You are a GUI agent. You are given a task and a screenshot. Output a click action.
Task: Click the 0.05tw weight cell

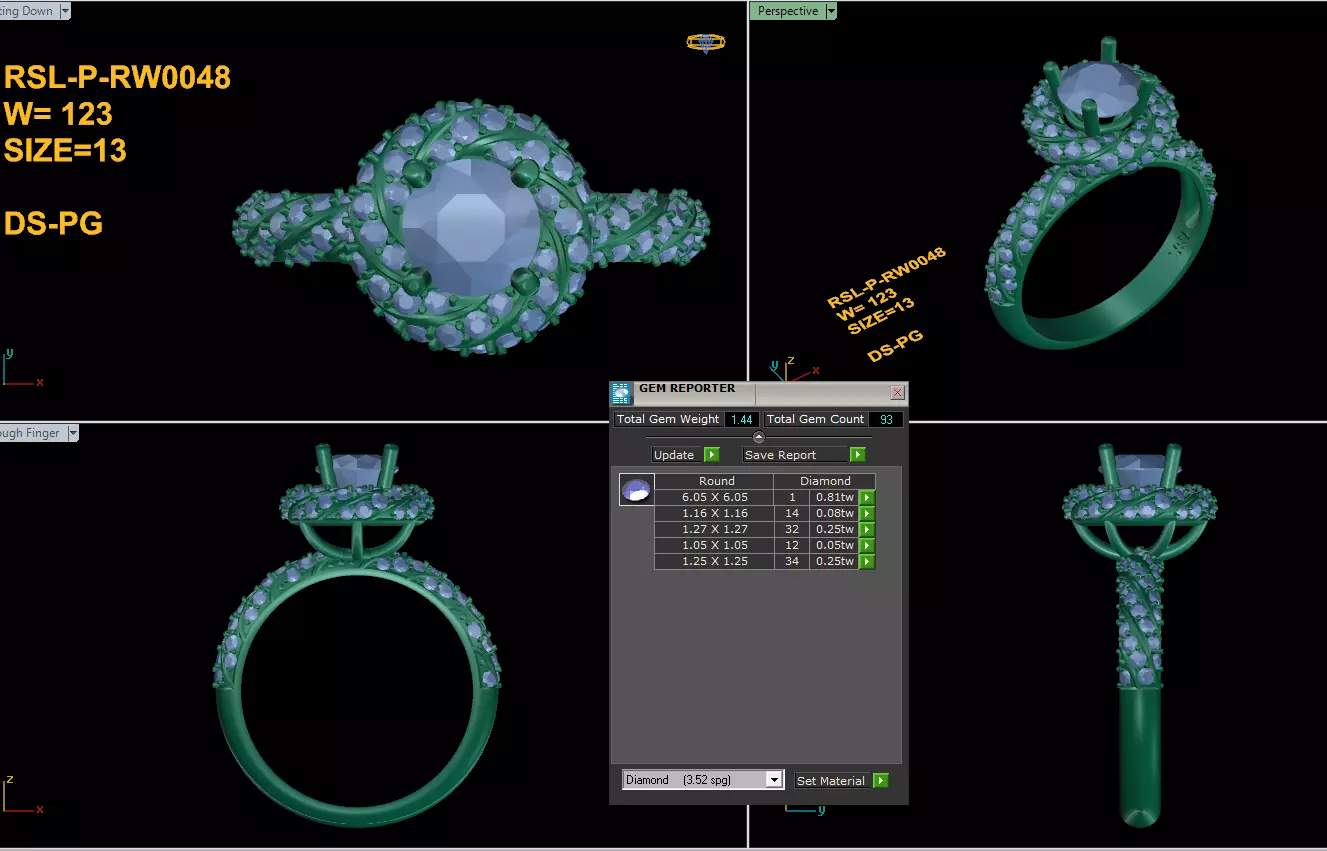(834, 545)
